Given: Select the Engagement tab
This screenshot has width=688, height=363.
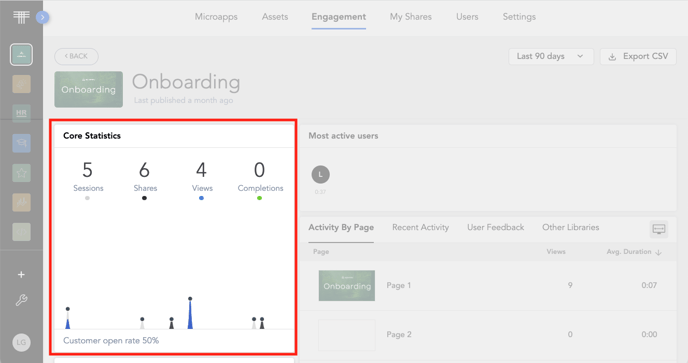Looking at the screenshot, I should tap(338, 17).
